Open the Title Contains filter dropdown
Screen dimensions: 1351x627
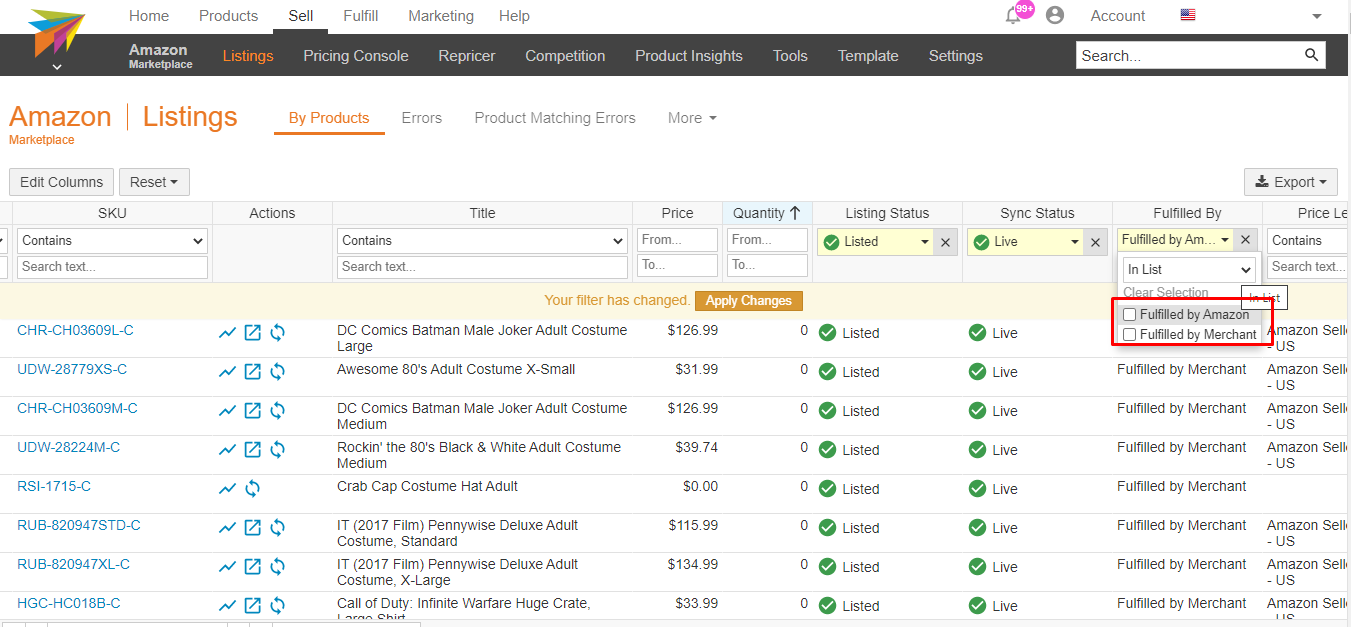(484, 241)
